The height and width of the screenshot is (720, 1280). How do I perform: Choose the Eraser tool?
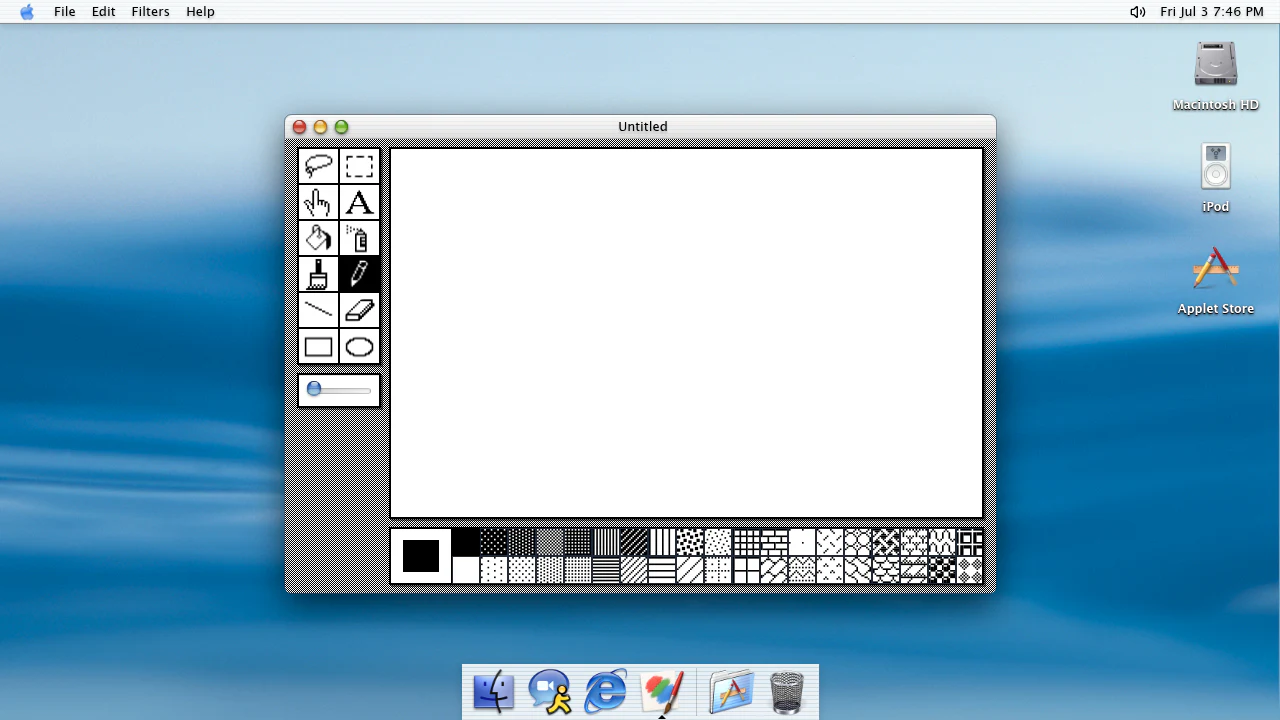click(360, 311)
